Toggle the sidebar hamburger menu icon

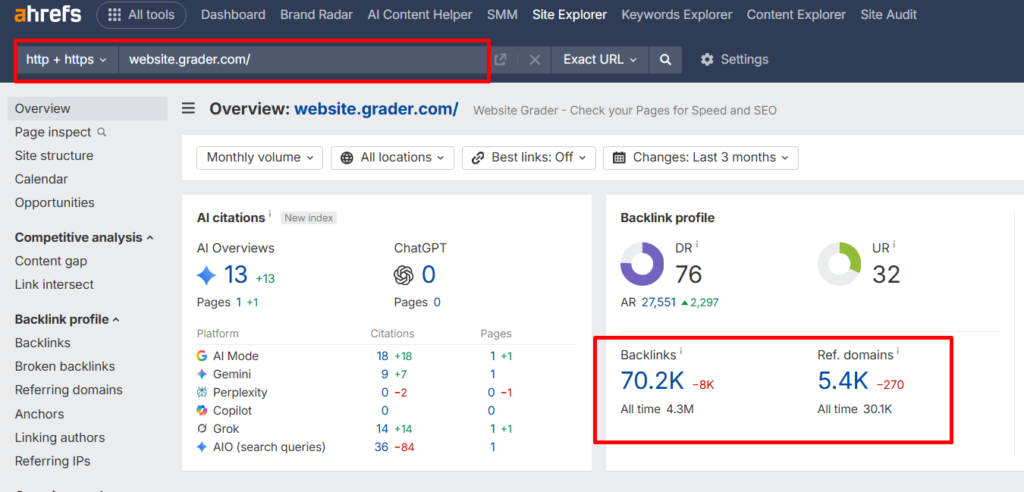pyautogui.click(x=189, y=108)
